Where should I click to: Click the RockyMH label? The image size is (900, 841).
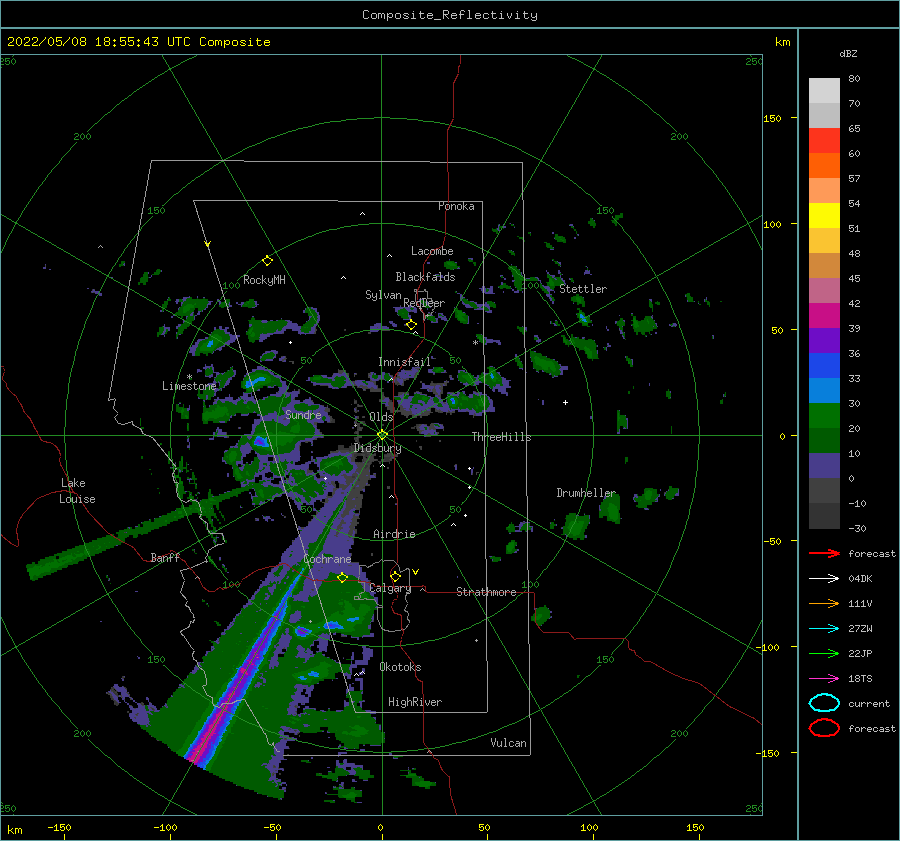click(264, 280)
